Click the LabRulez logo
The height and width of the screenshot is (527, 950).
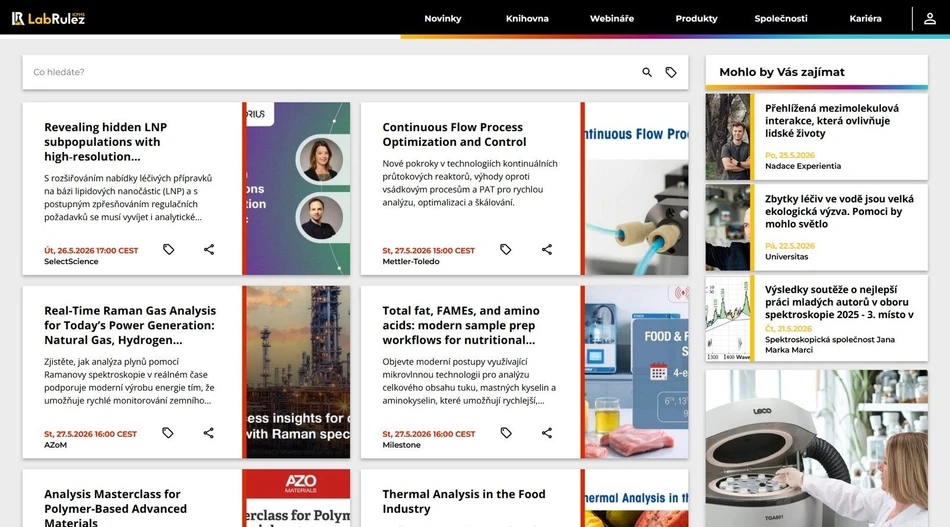tap(48, 18)
